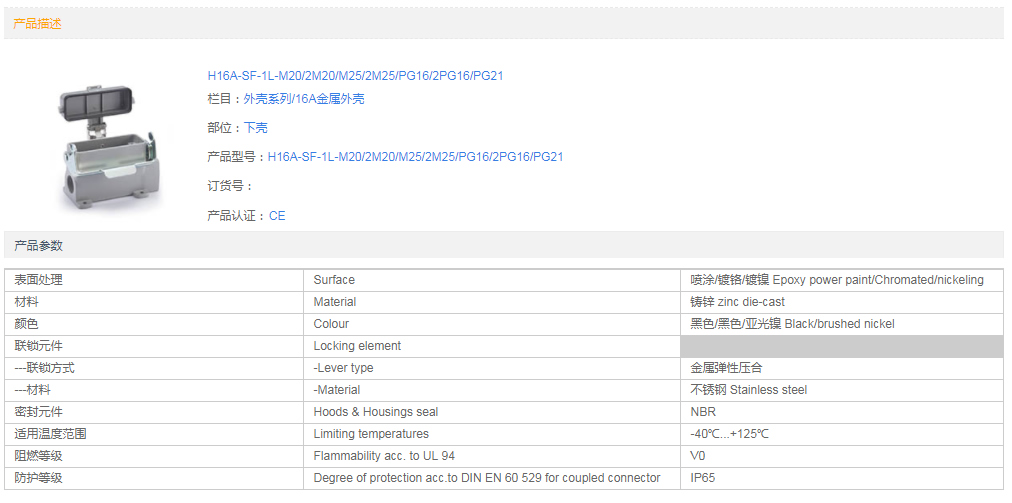
Task: Click the 下壳 part value
Action: [255, 128]
